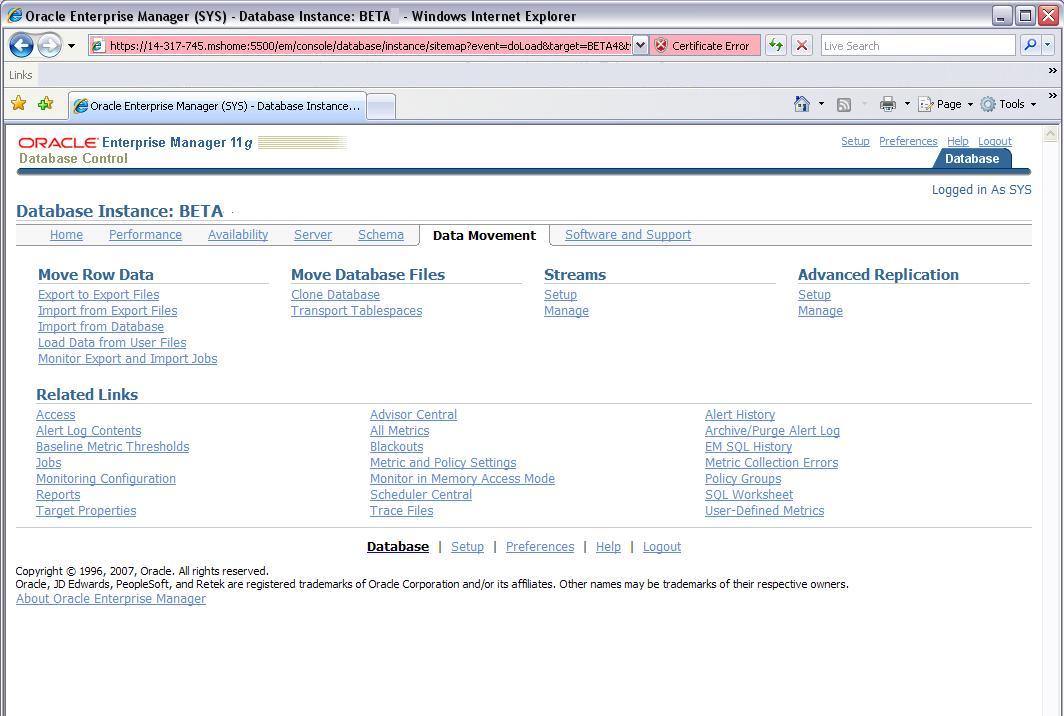Click the Refresh page icon
Viewport: 1064px width, 716px height.
pyautogui.click(x=776, y=45)
